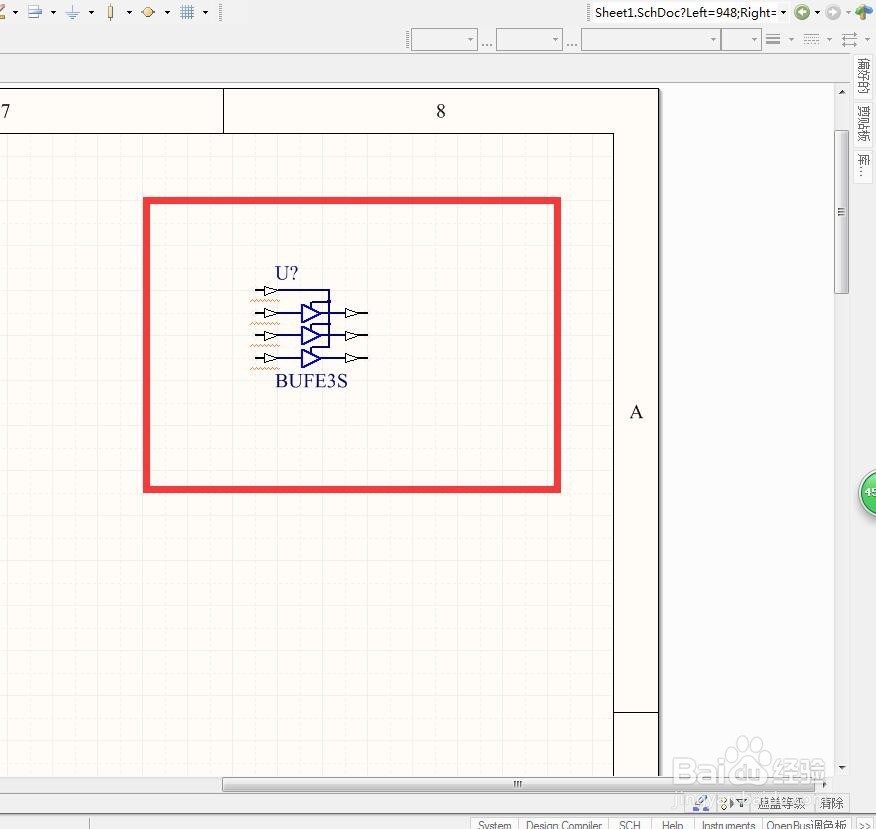
Task: Click the filter funnel icon at bottom
Action: point(740,803)
